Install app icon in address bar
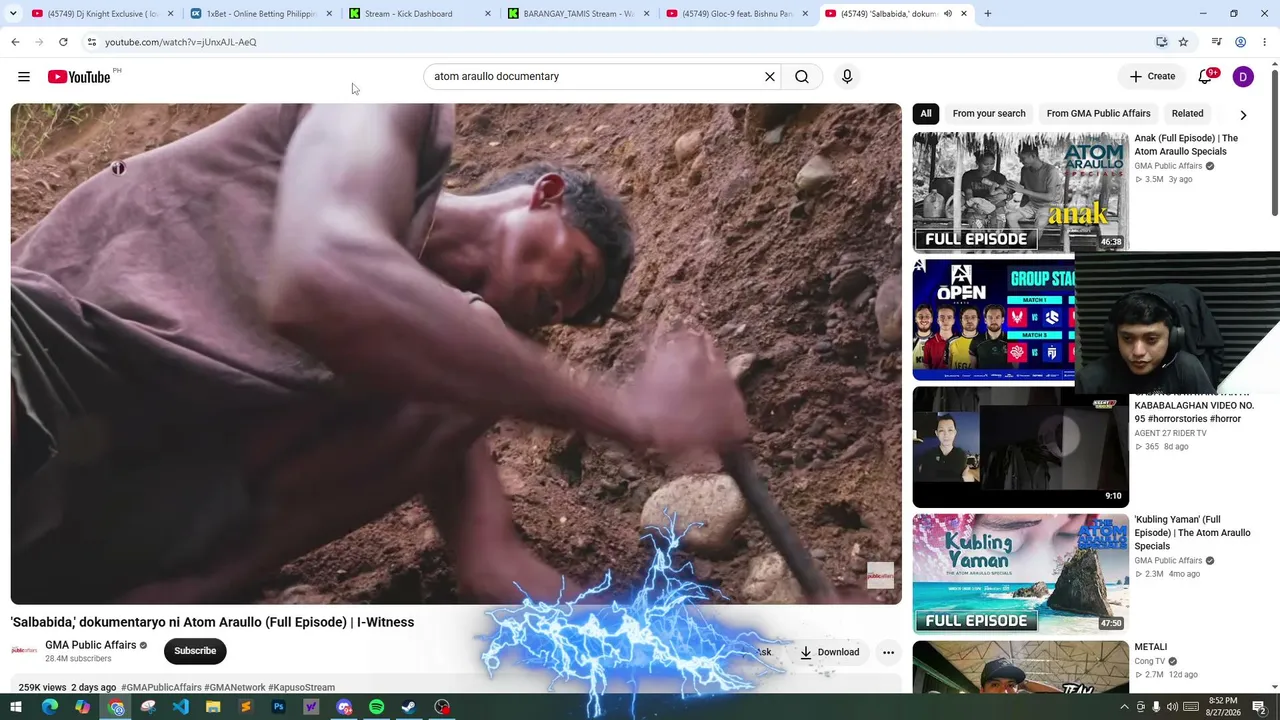This screenshot has width=1280, height=720. click(x=1161, y=42)
